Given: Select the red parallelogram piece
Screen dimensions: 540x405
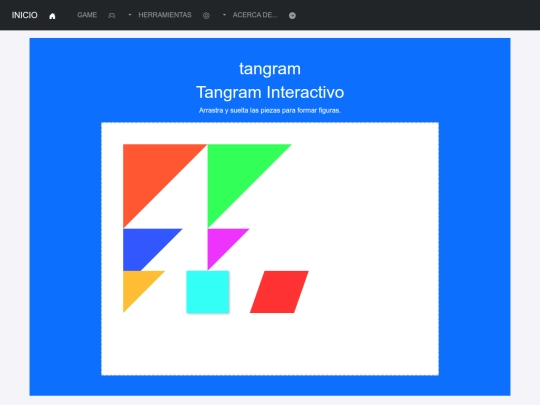Looking at the screenshot, I should tap(279, 292).
